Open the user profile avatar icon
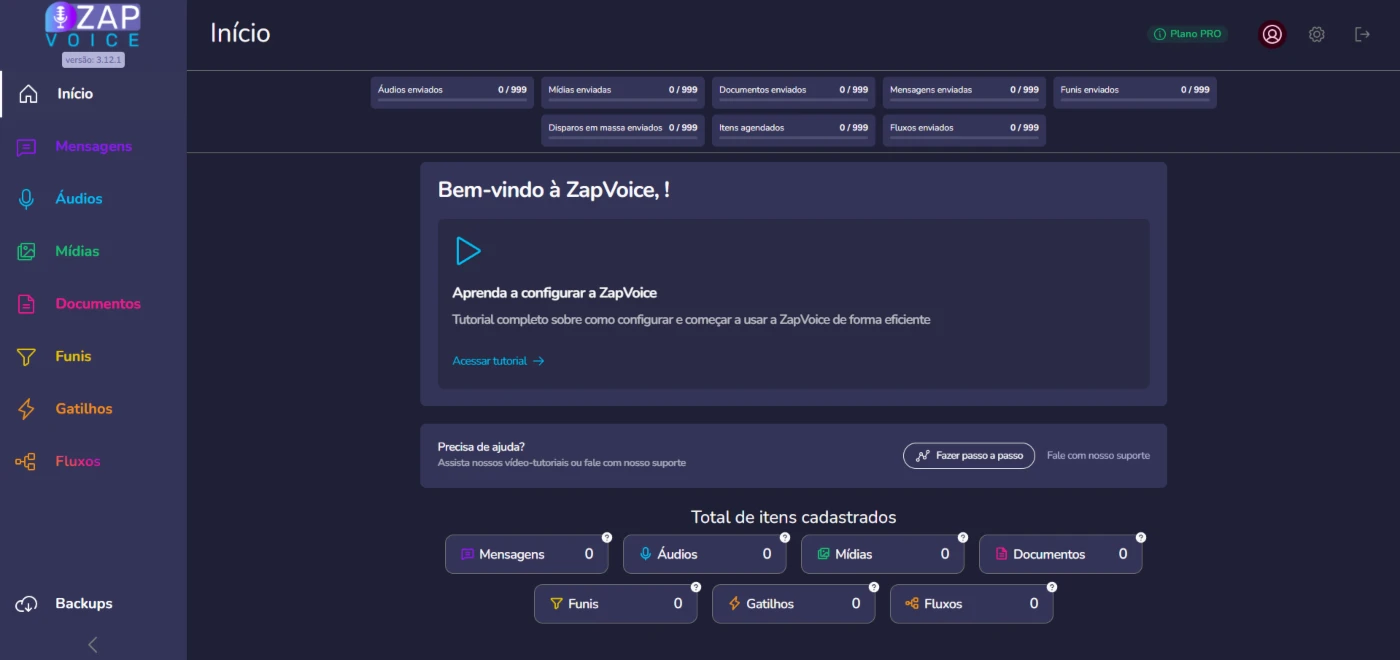The image size is (1400, 660). 1272,34
